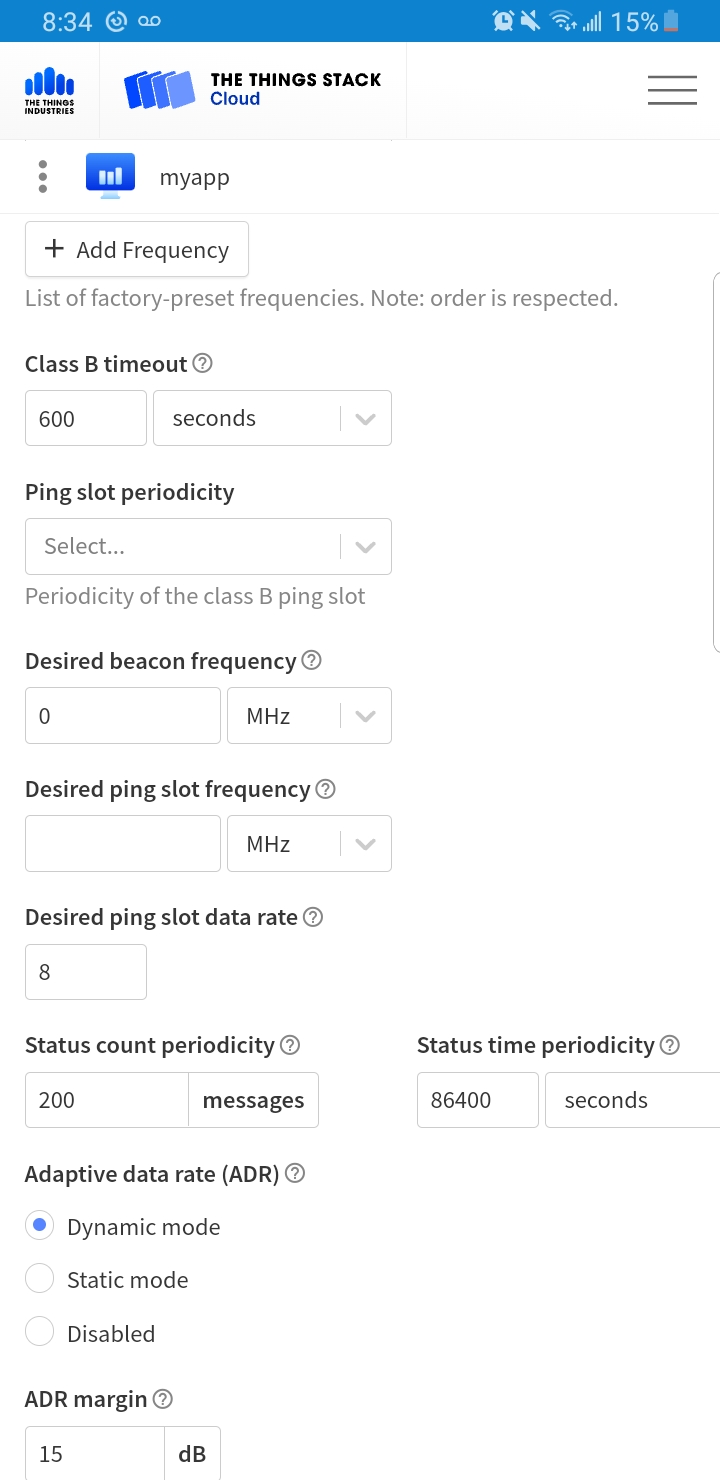This screenshot has height=1480, width=720.
Task: Click the myapp application icon
Action: pyautogui.click(x=110, y=177)
